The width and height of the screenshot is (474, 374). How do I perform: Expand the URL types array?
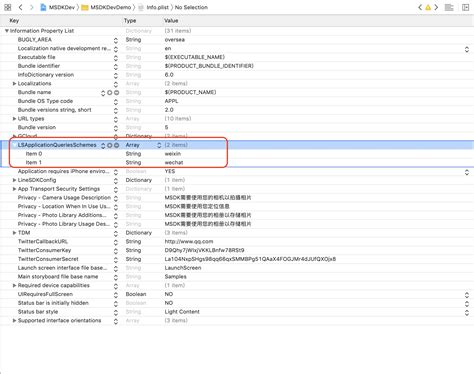(x=14, y=119)
